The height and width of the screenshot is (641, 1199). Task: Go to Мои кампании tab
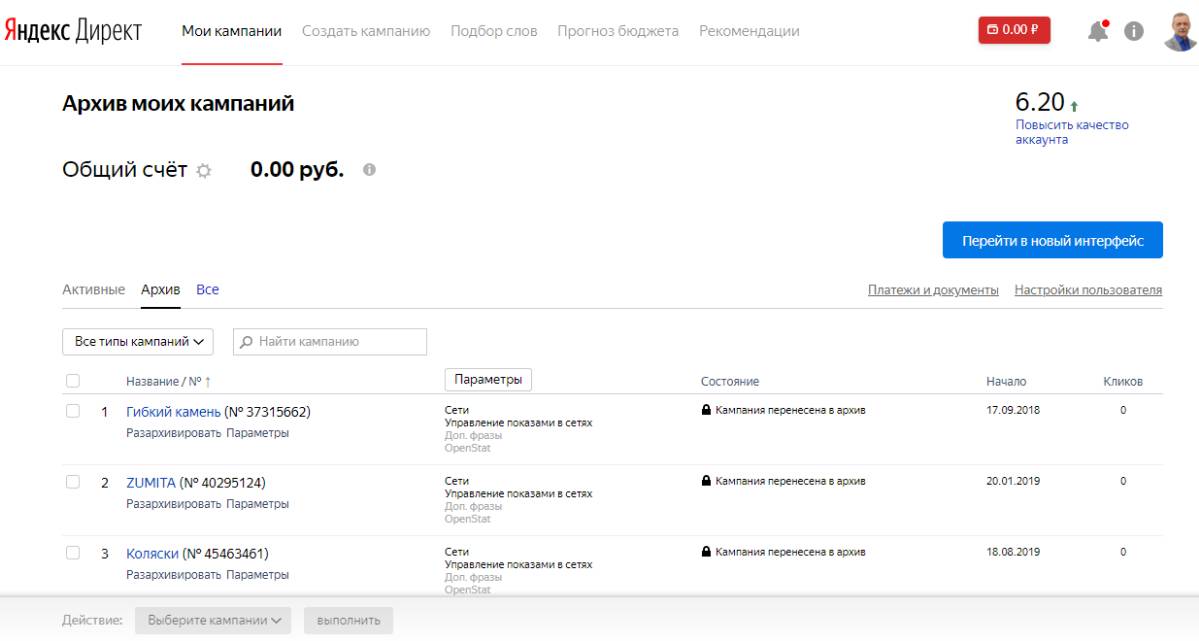coord(232,31)
